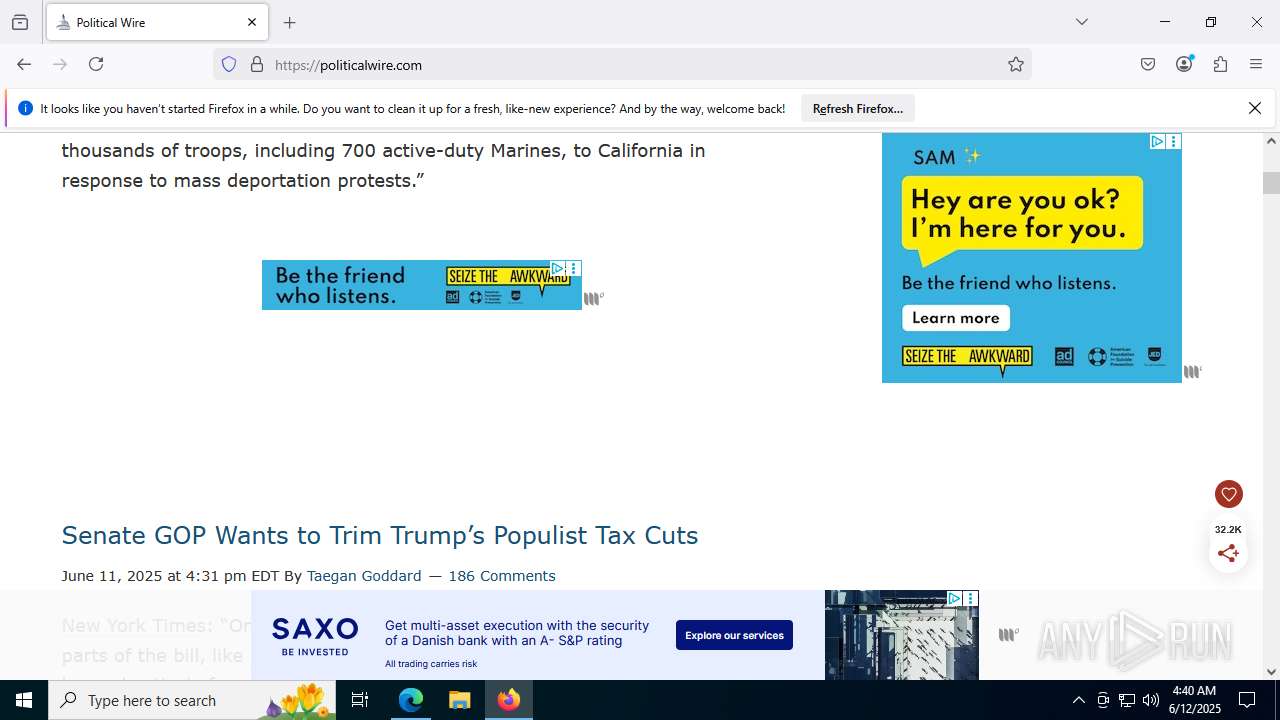
Task: Click Explore our services on Saxo ad
Action: click(x=734, y=635)
